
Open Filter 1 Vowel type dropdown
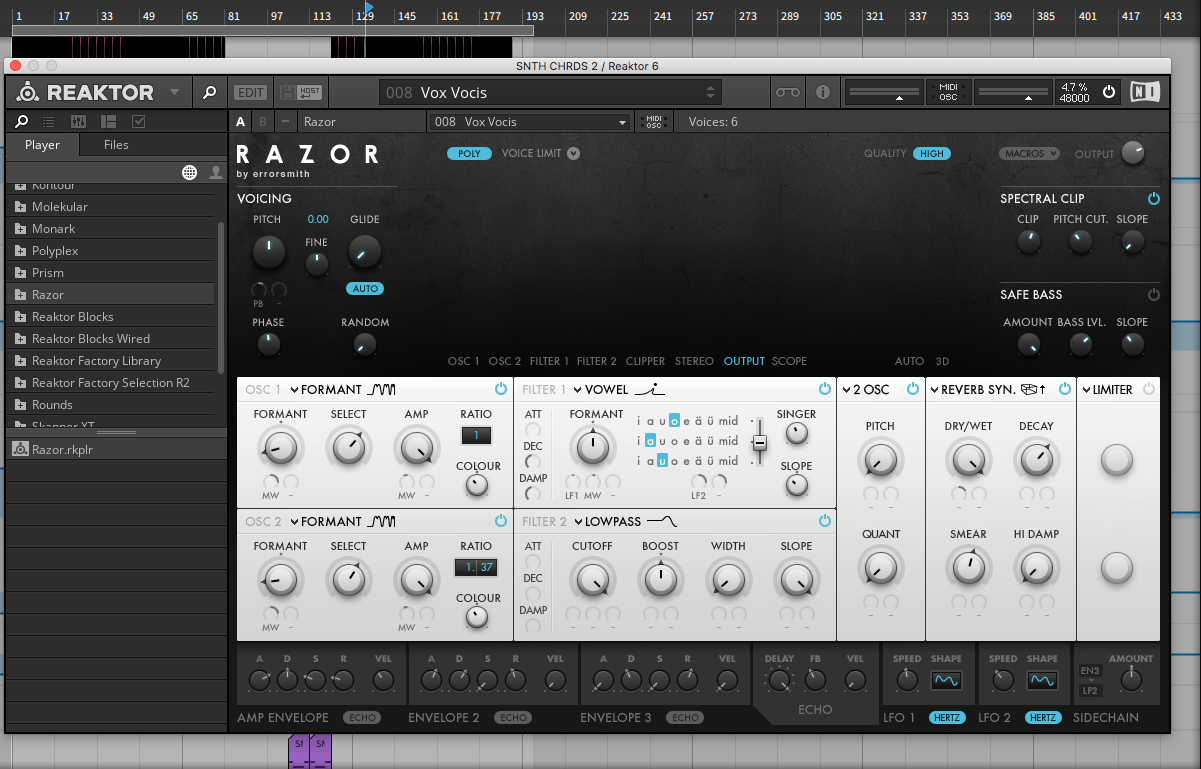(578, 390)
